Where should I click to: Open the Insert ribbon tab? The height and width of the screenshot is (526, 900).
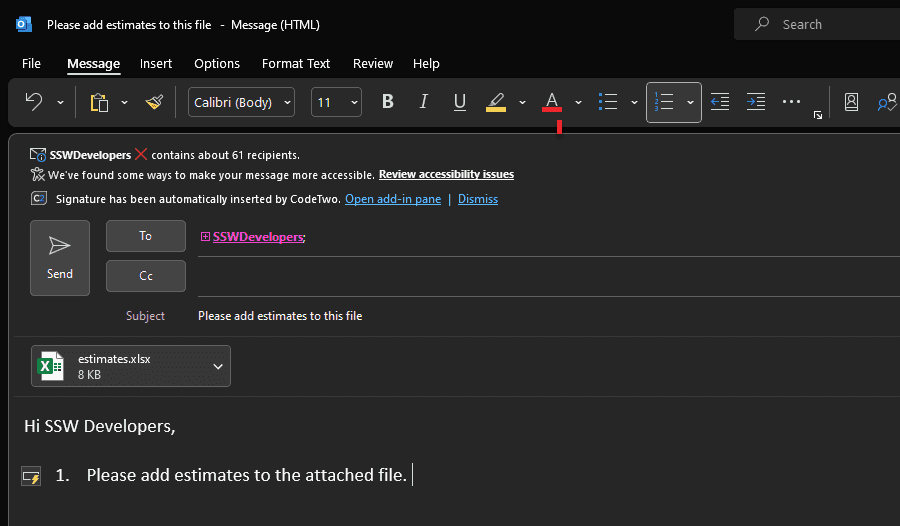click(x=156, y=63)
